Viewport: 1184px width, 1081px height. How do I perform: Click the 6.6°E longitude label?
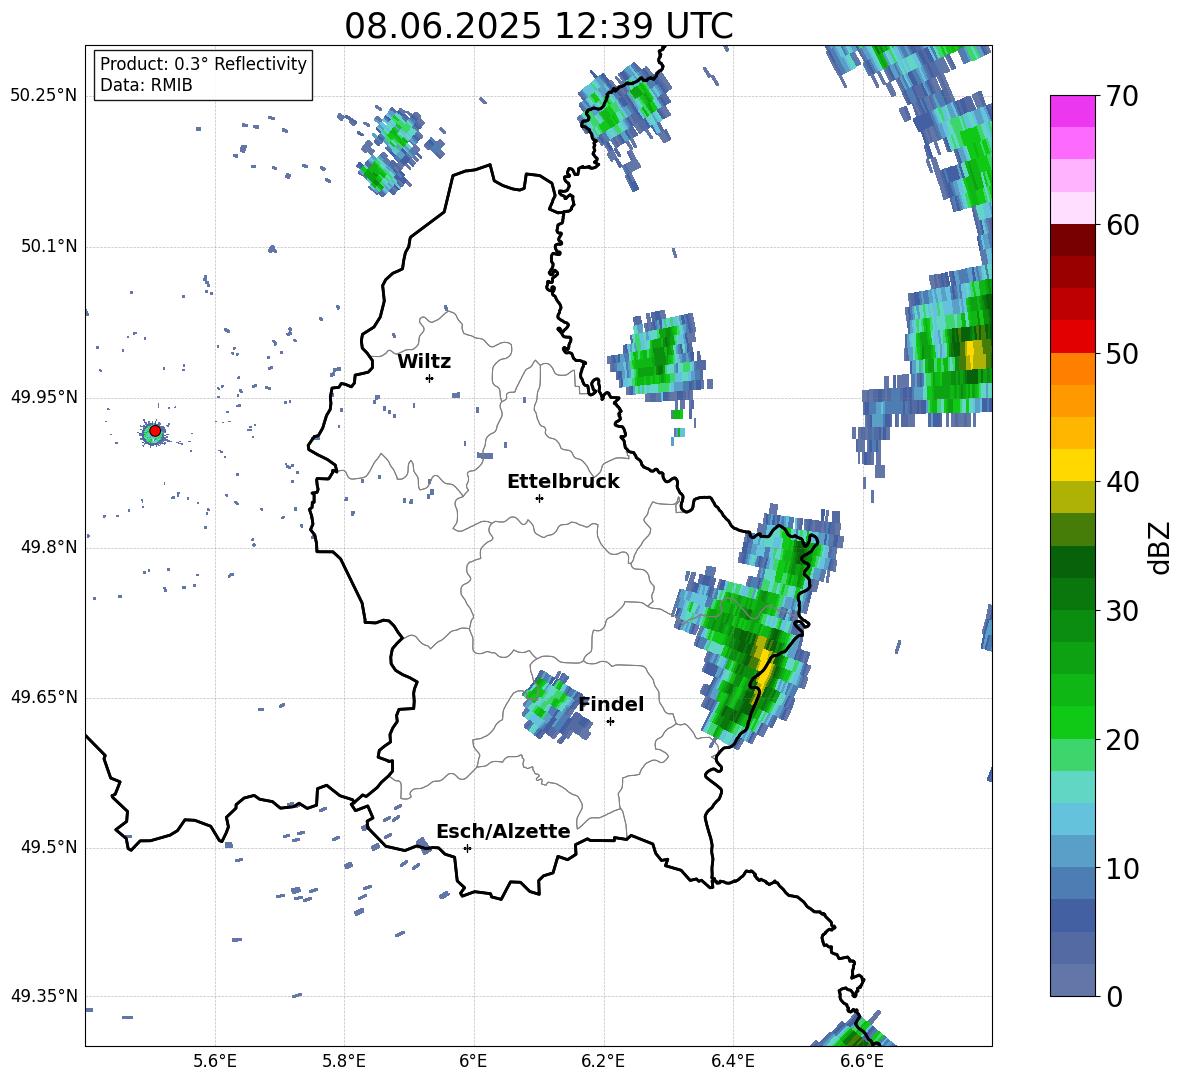(x=862, y=1061)
